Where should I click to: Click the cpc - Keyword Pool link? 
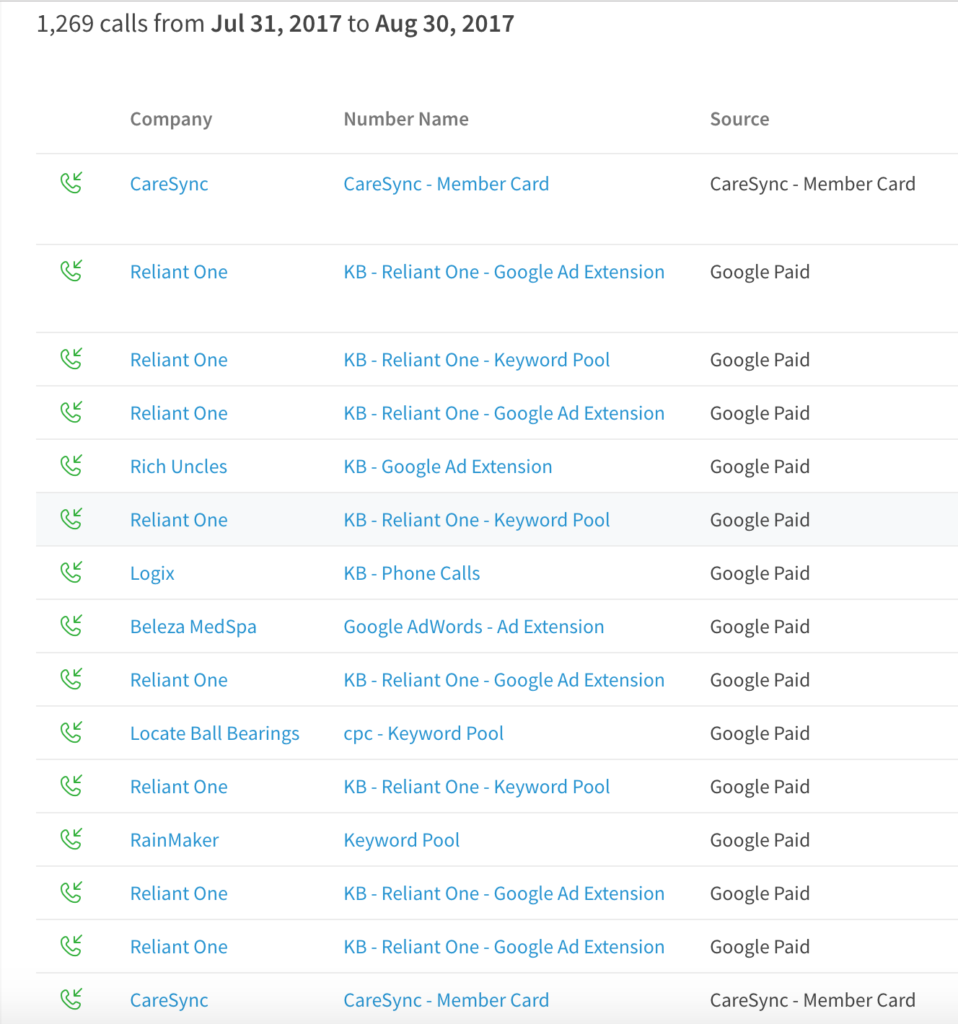(423, 733)
